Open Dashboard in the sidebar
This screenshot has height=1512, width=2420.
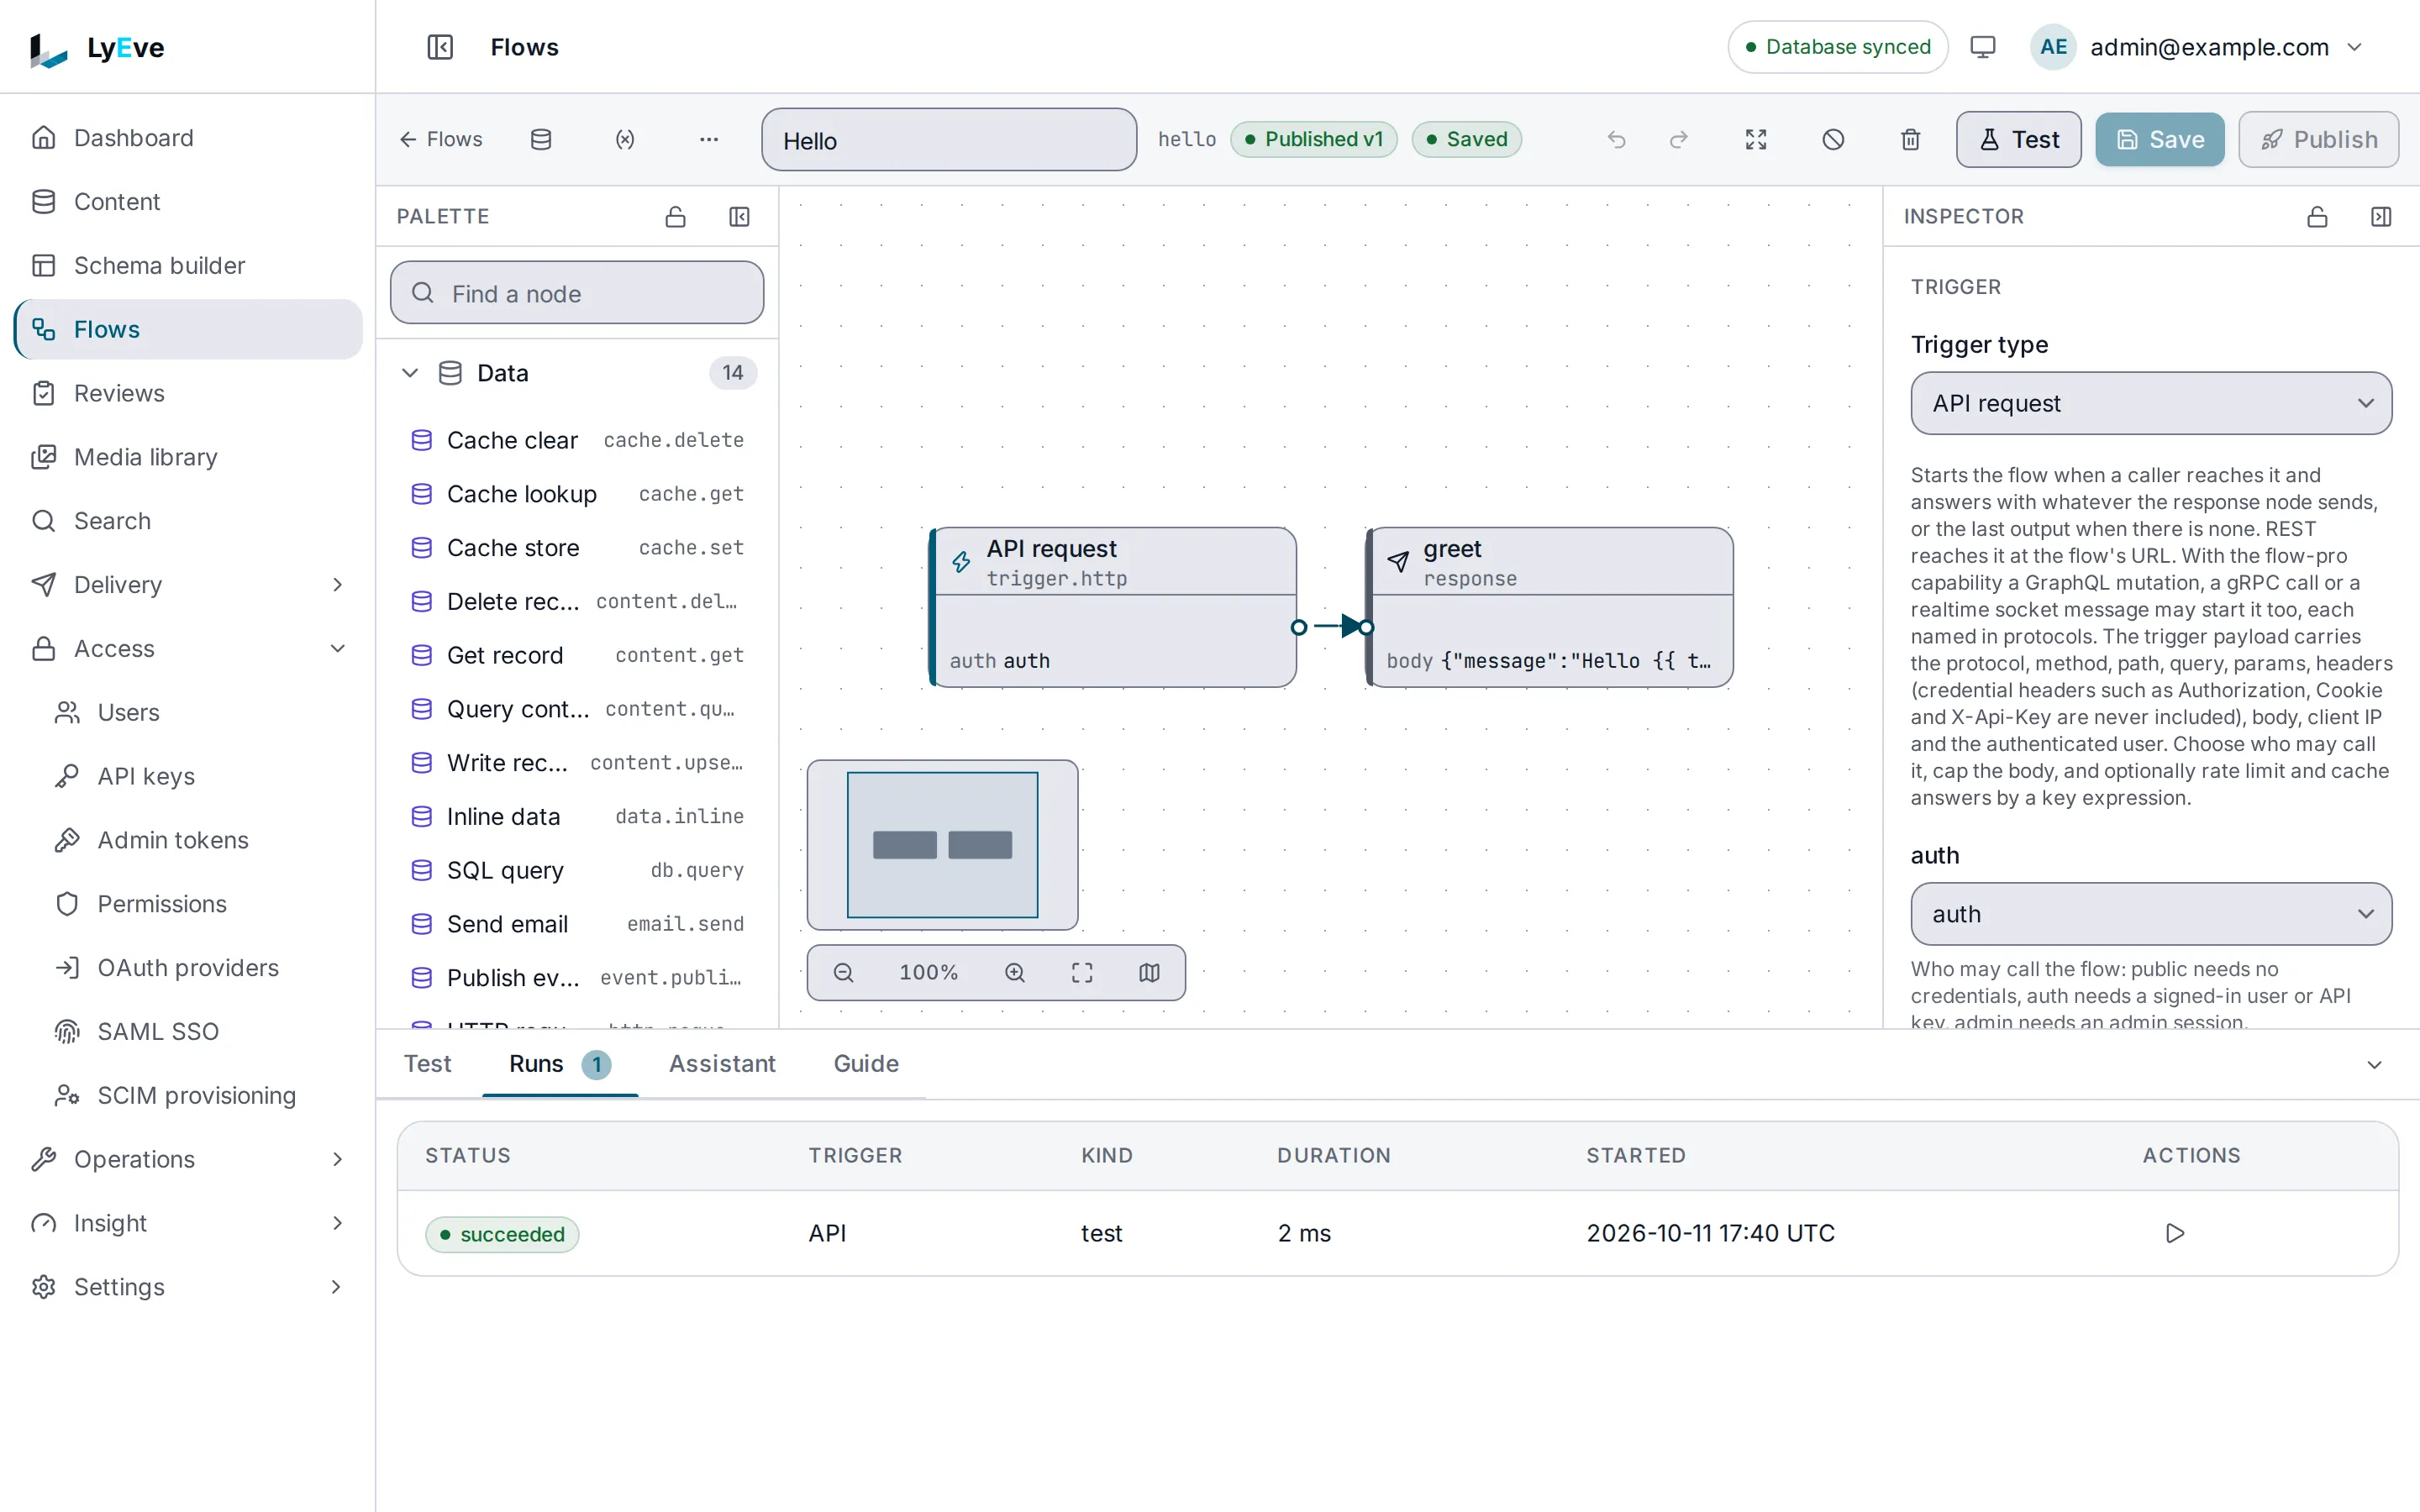coord(188,138)
